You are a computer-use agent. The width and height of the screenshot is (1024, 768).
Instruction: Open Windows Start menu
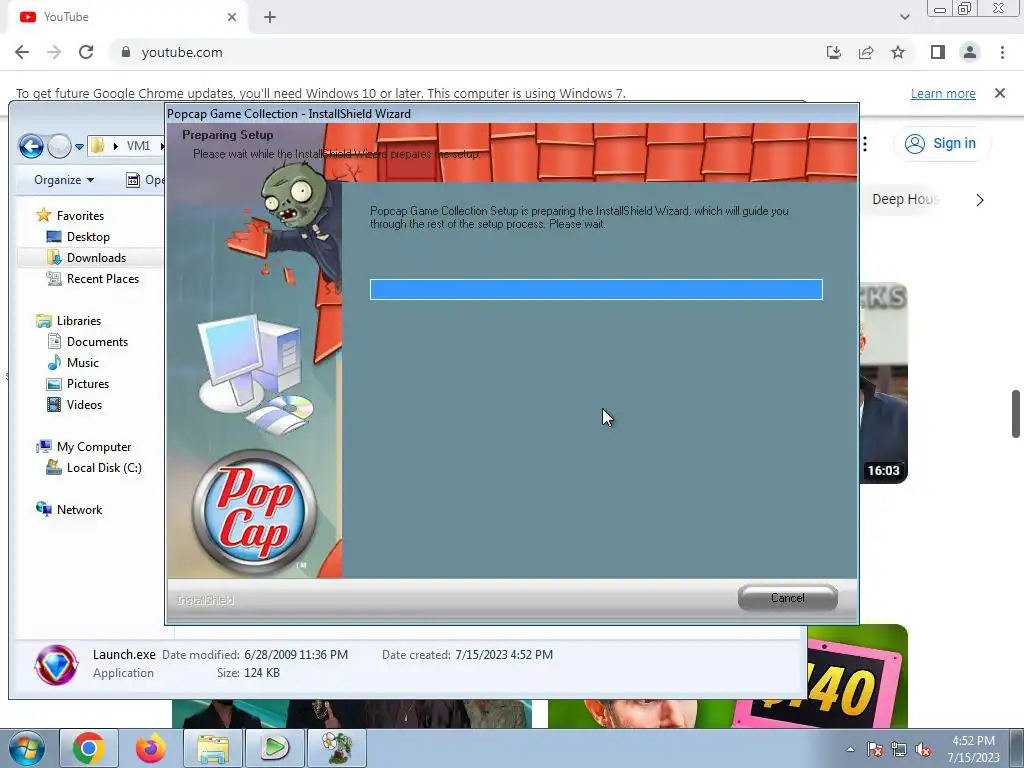(26, 748)
